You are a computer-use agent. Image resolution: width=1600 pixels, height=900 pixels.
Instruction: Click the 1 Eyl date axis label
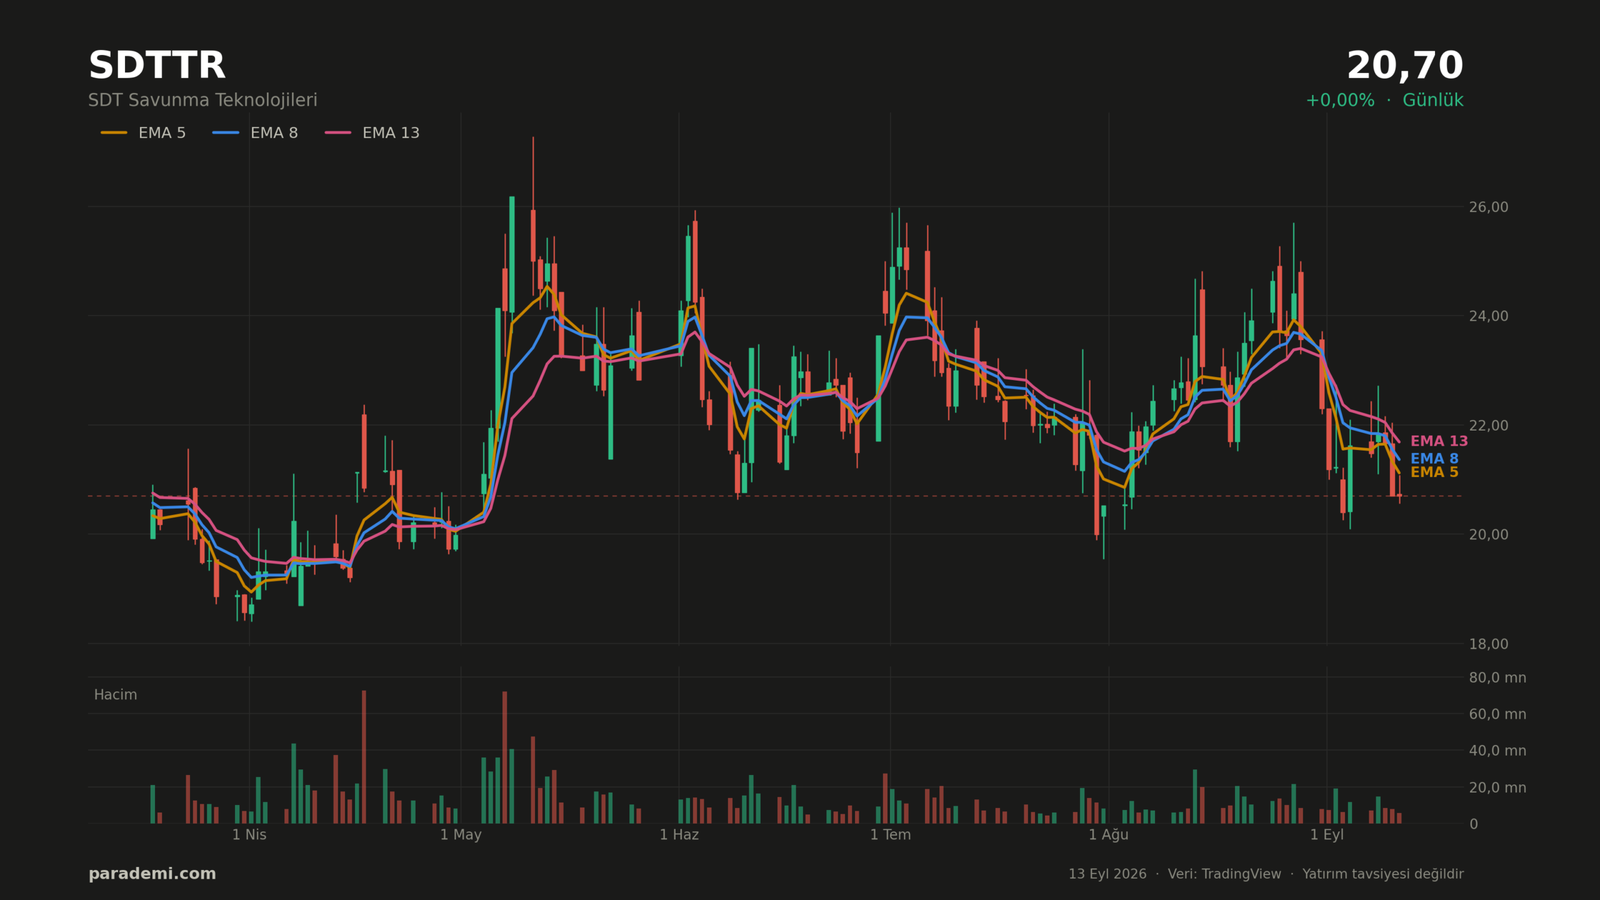[1327, 835]
